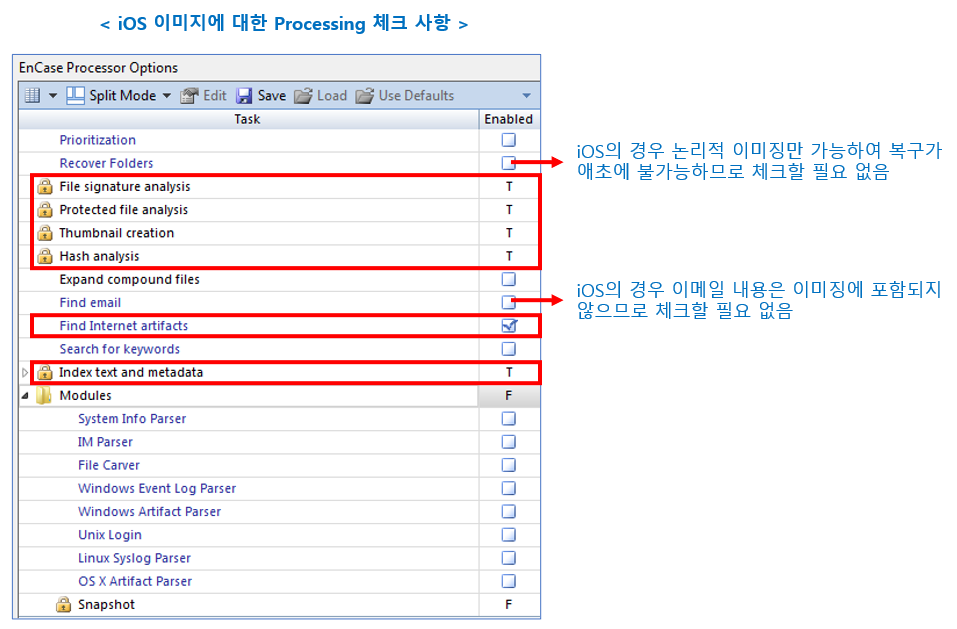
Task: Enable the Recover Folders checkbox
Action: tap(508, 163)
